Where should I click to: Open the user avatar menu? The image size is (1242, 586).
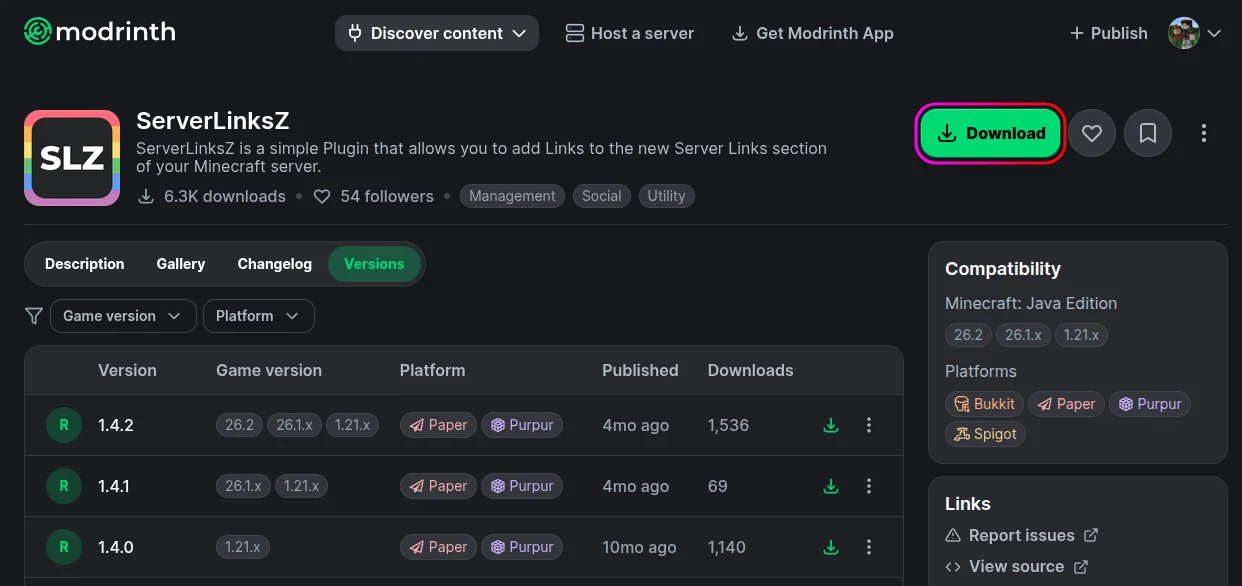point(1195,33)
